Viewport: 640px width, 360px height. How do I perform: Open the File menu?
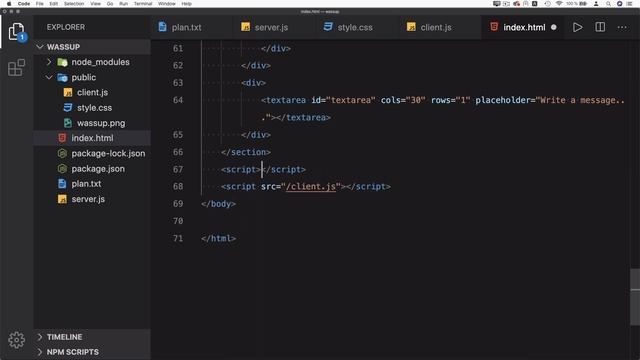40,4
